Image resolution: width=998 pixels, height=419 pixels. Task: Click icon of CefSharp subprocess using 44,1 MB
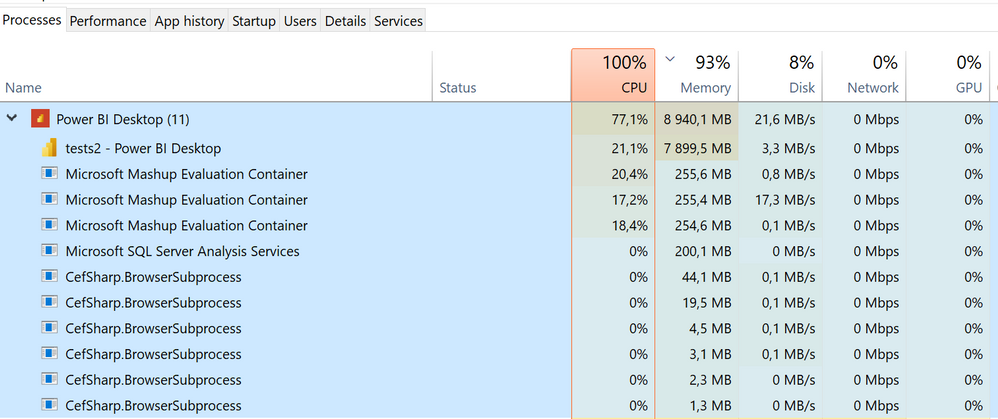[x=50, y=276]
